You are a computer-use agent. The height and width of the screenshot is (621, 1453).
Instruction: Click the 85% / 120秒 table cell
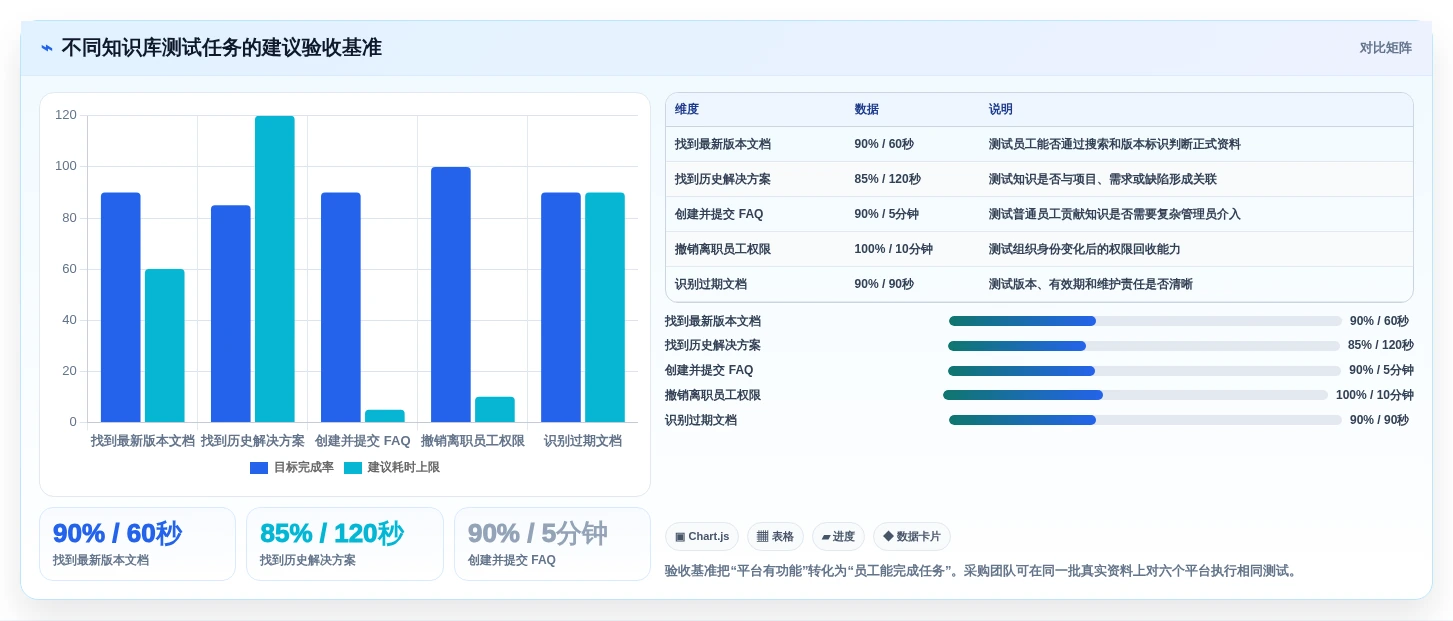(888, 179)
